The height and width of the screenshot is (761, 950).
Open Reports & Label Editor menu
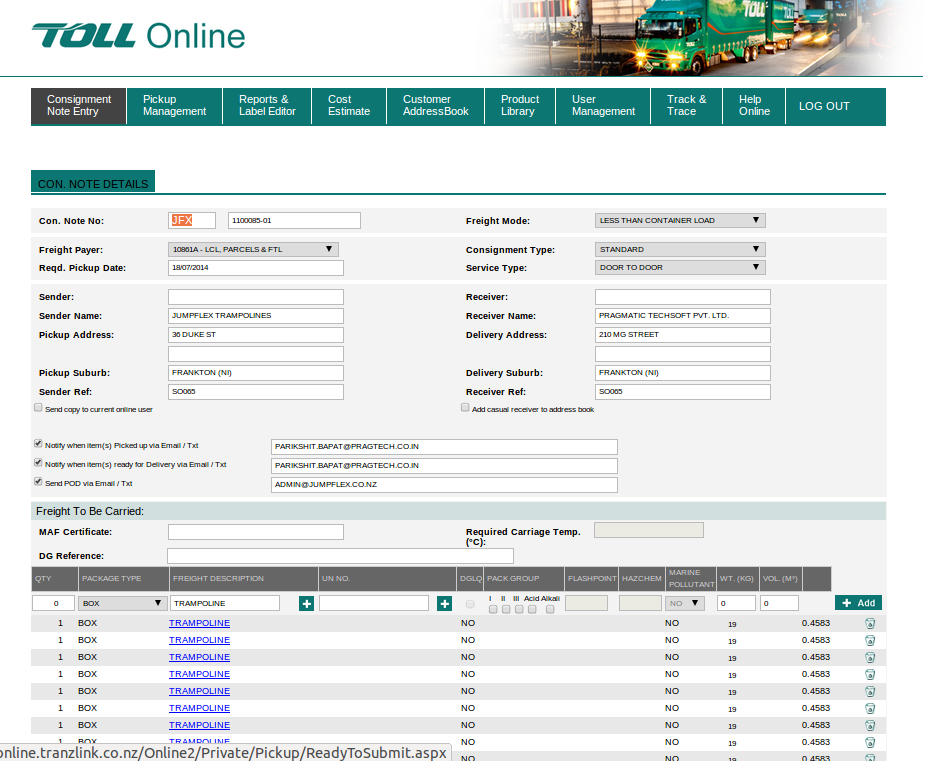click(267, 106)
